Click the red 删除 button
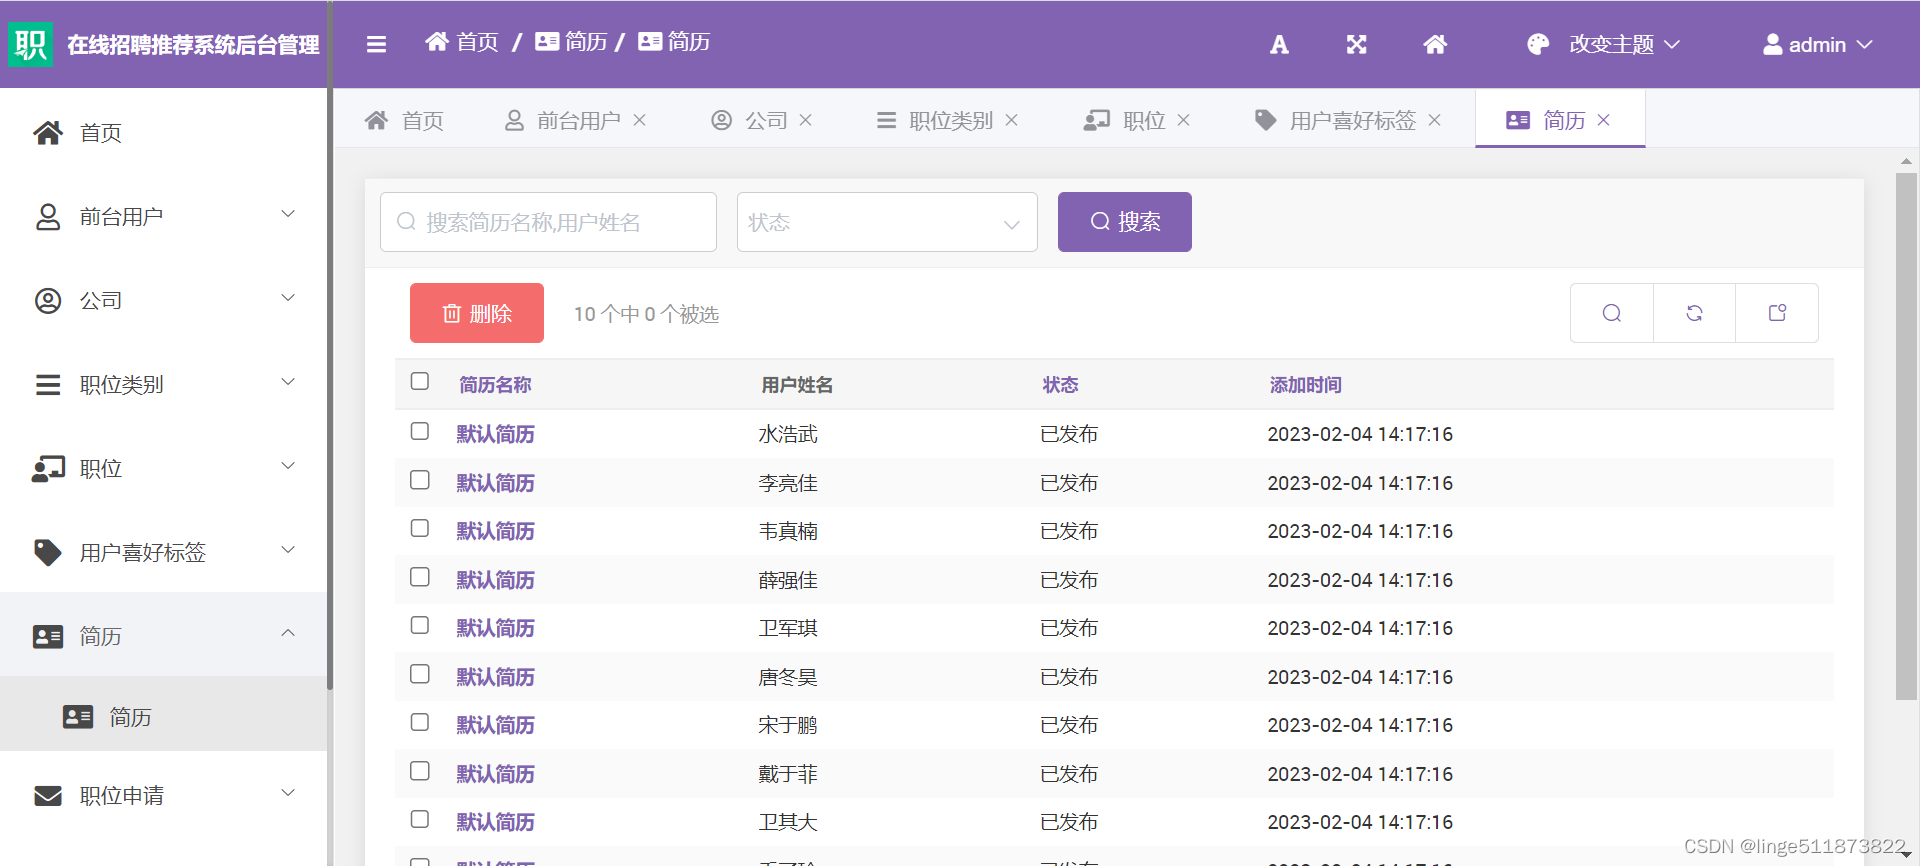The height and width of the screenshot is (866, 1920). coord(477,313)
